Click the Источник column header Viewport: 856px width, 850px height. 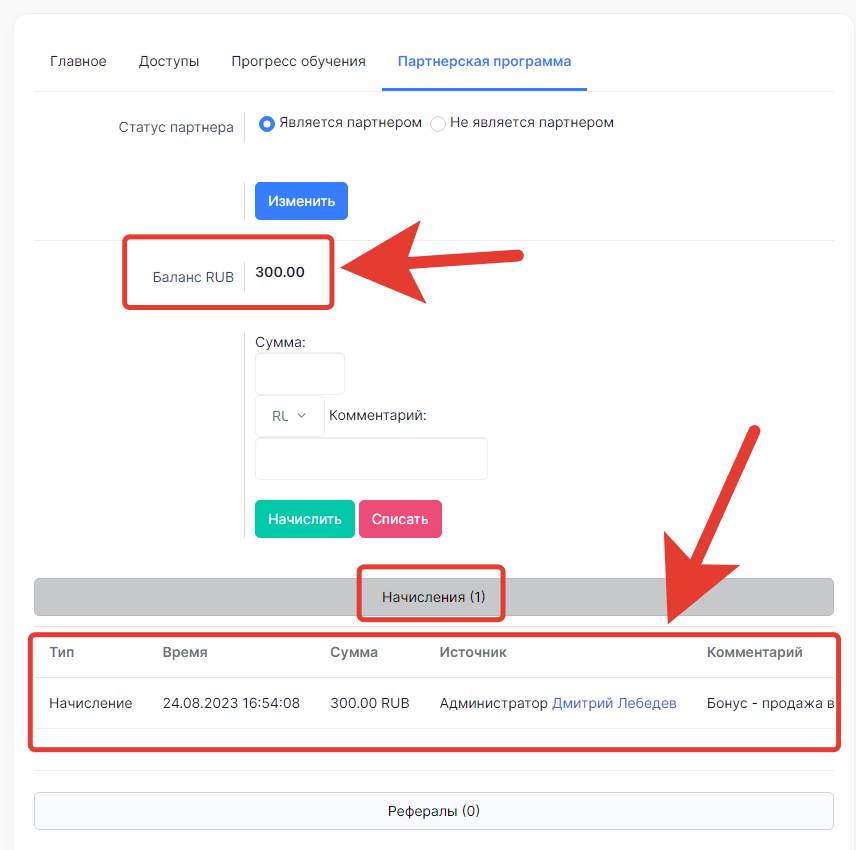point(473,652)
